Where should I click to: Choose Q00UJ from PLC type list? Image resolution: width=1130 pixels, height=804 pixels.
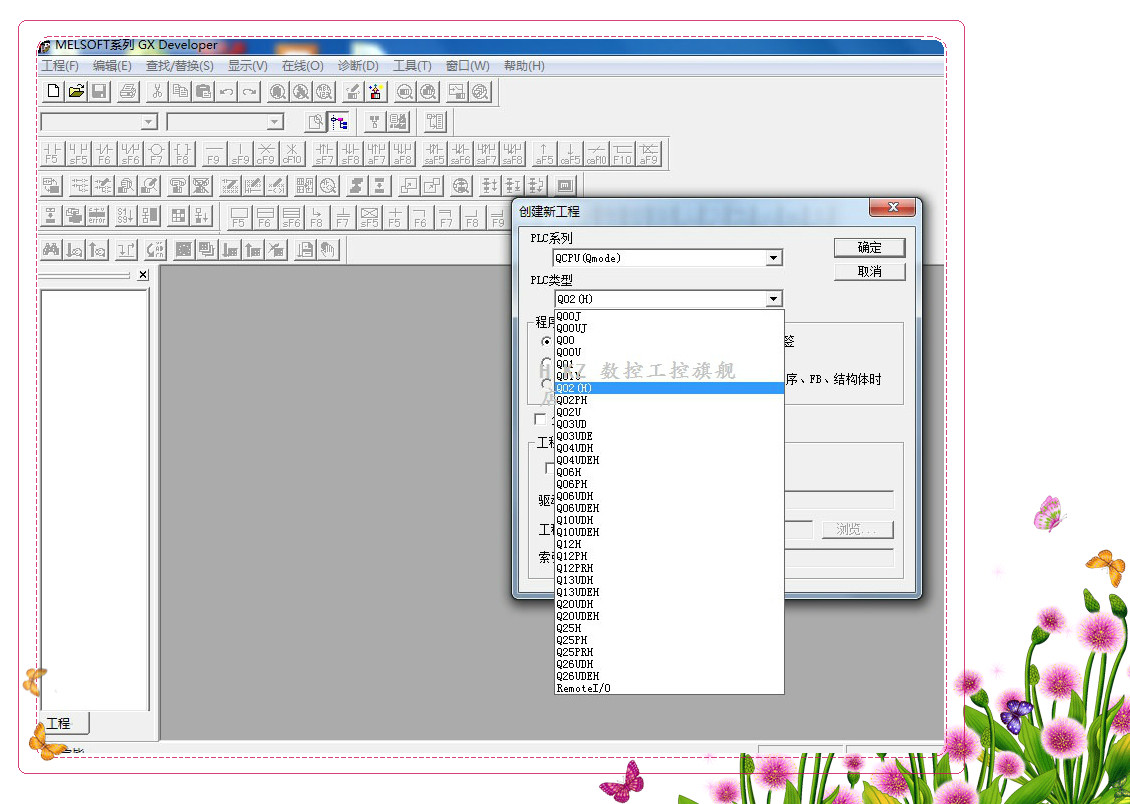[x=669, y=328]
